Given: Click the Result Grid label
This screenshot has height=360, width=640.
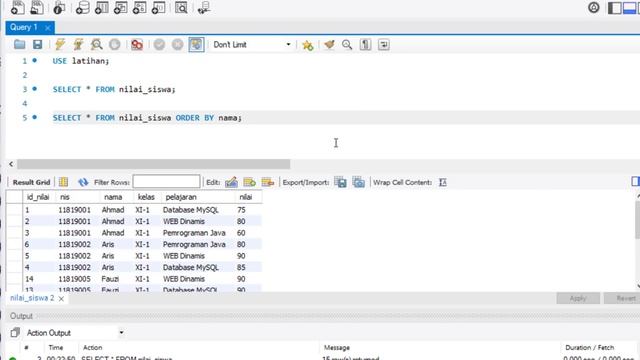Looking at the screenshot, I should (31, 182).
